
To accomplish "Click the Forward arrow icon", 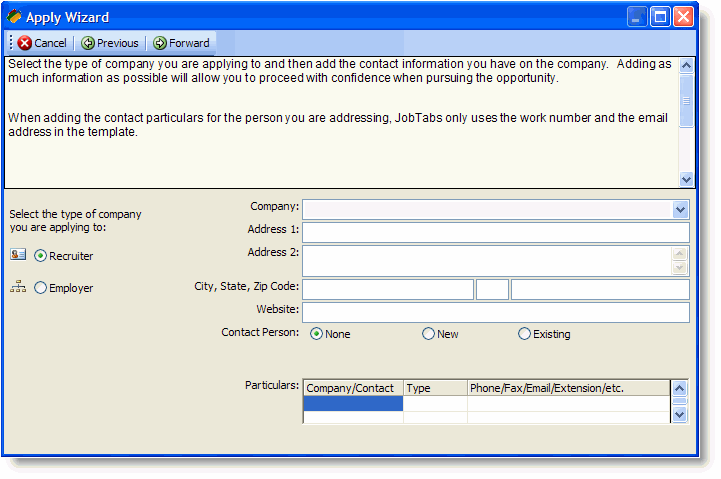I will pos(160,43).
